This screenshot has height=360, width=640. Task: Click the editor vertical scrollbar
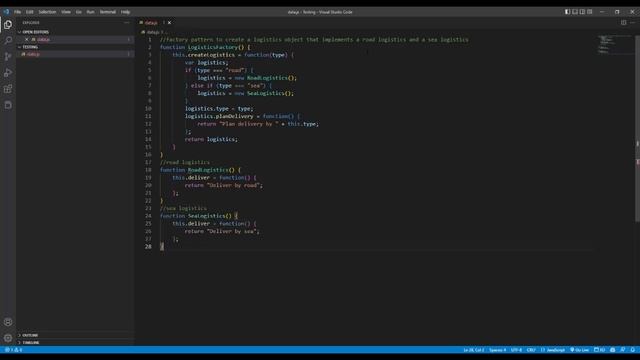pyautogui.click(x=638, y=129)
